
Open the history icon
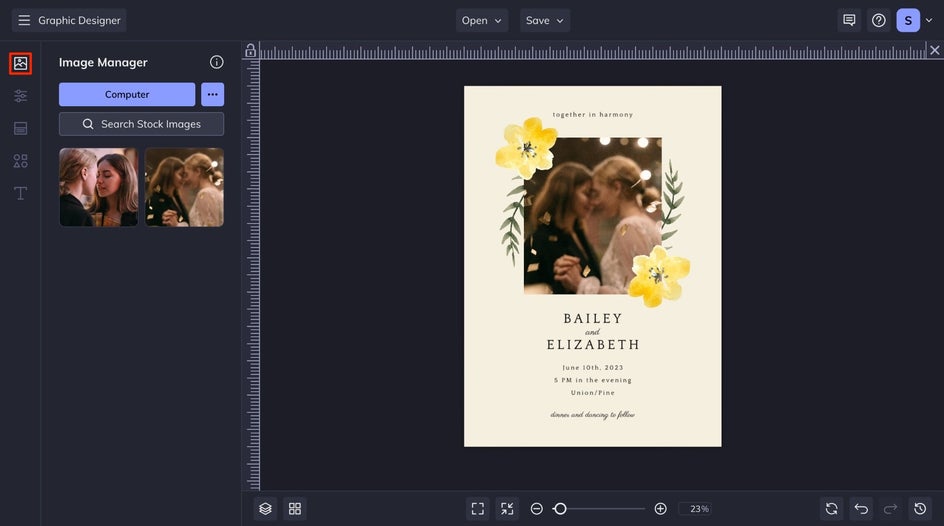pyautogui.click(x=920, y=509)
